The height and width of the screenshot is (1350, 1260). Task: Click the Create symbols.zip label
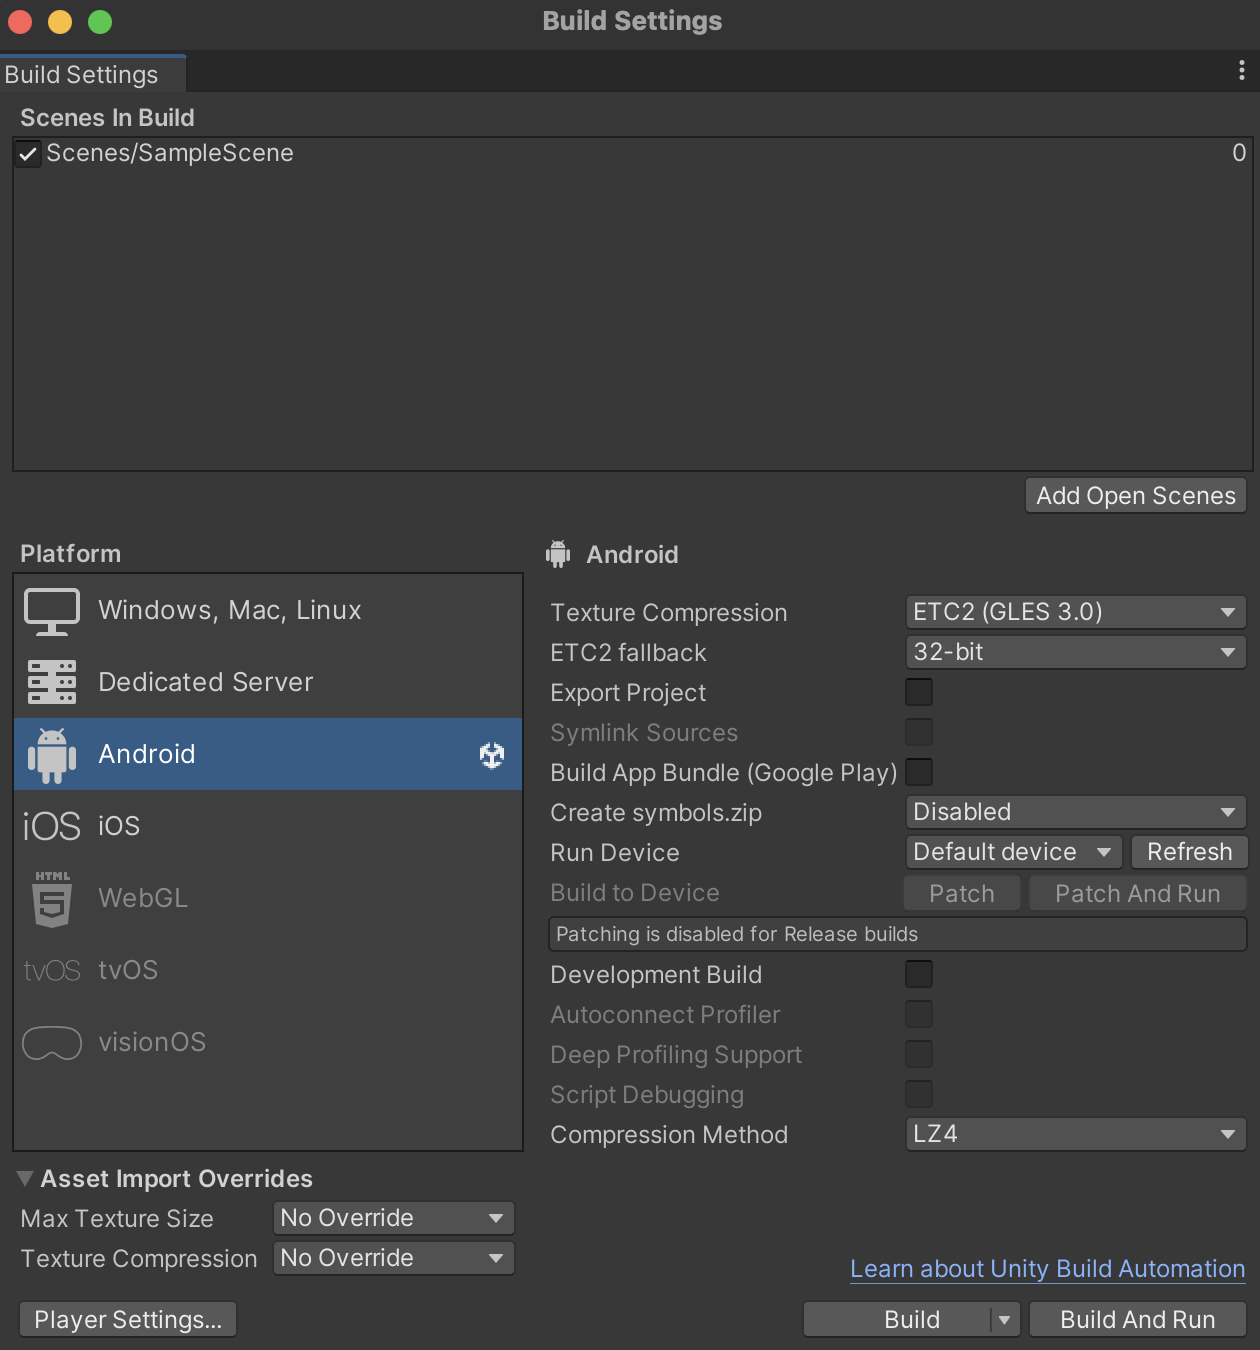[656, 813]
